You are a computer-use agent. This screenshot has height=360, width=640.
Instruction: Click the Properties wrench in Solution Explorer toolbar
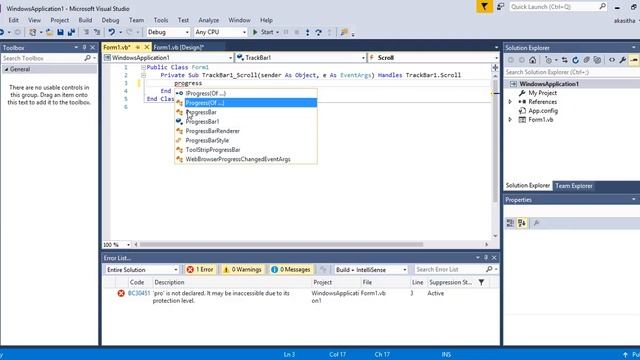(623, 60)
